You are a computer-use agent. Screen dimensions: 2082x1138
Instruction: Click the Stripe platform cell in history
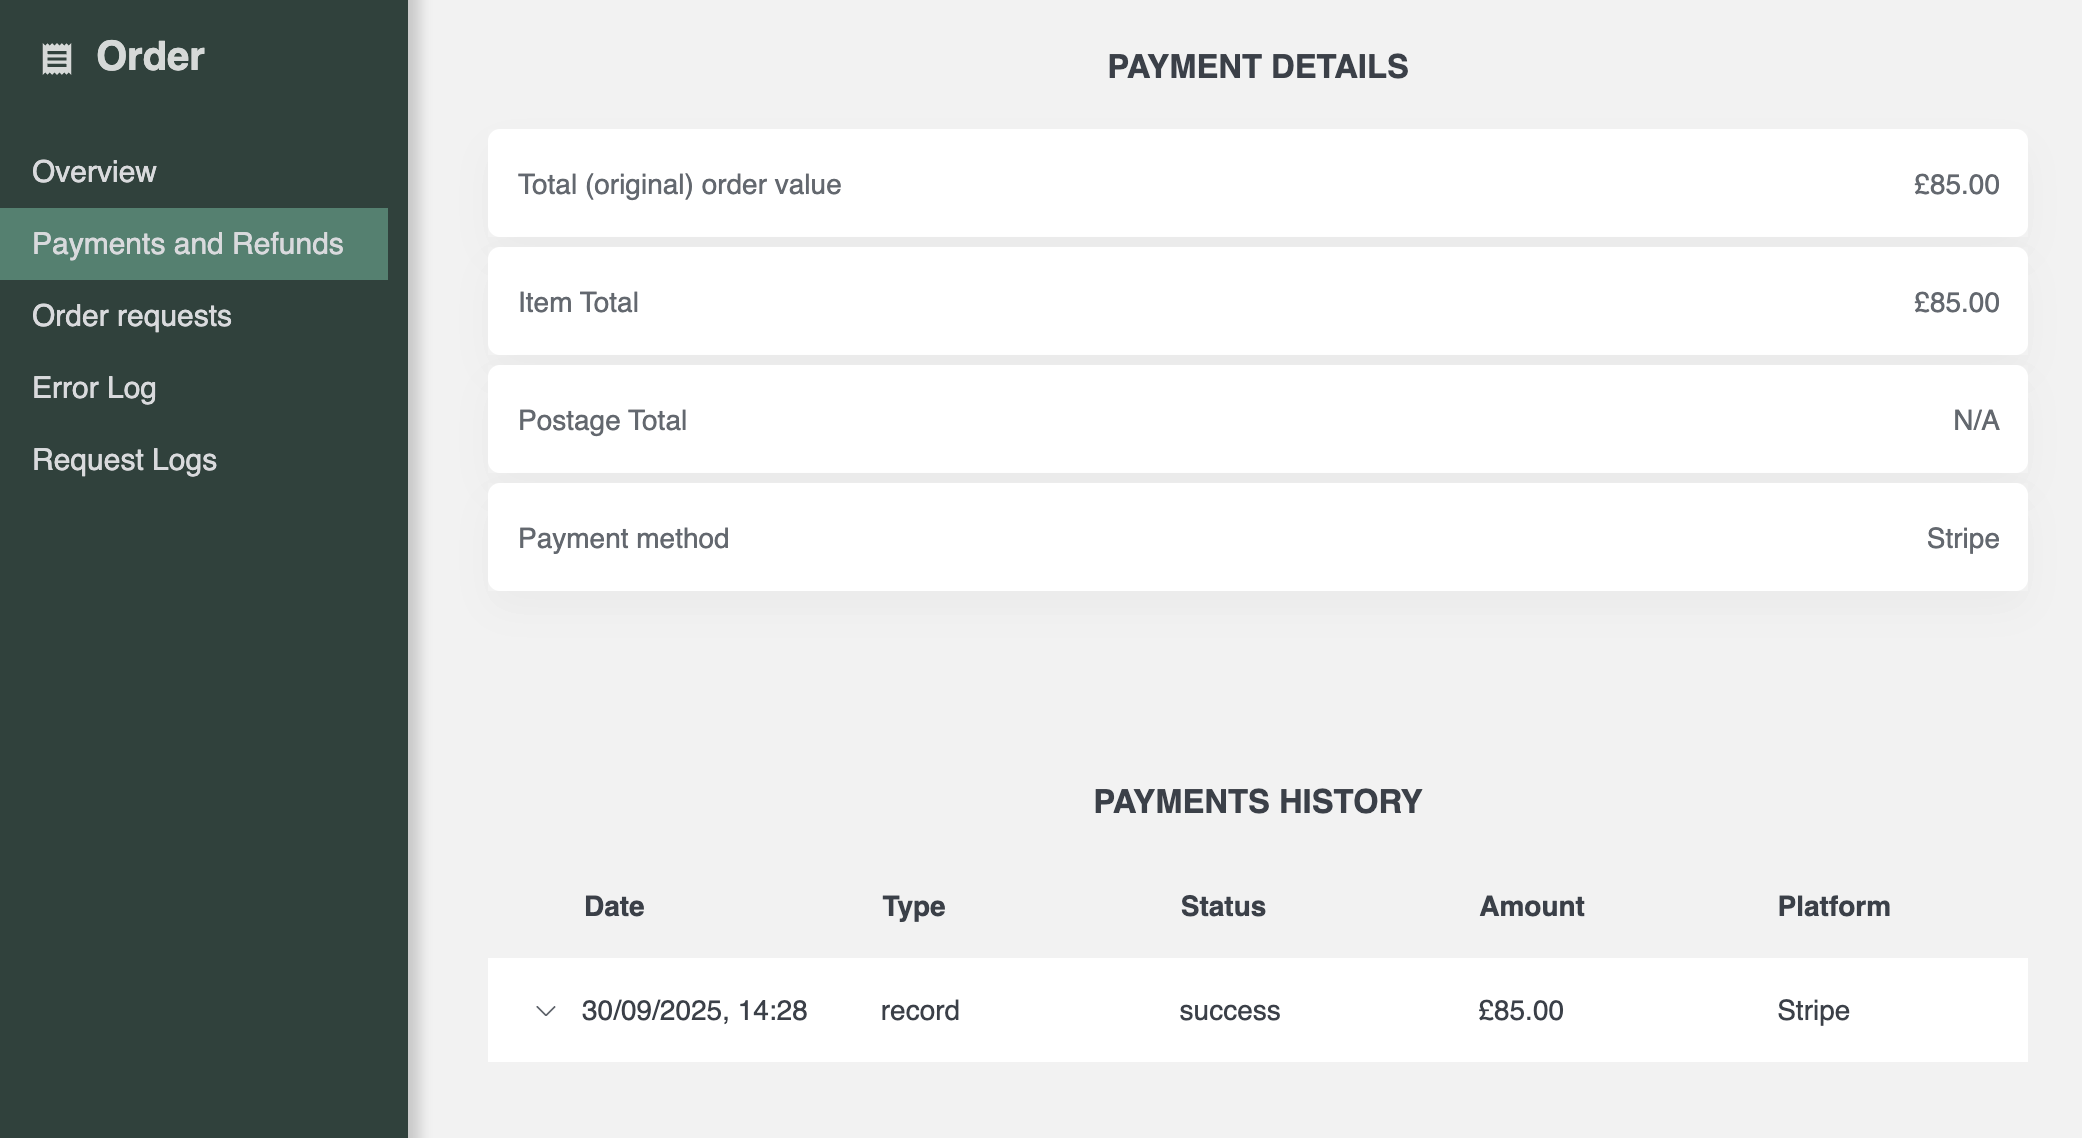pyautogui.click(x=1813, y=1011)
